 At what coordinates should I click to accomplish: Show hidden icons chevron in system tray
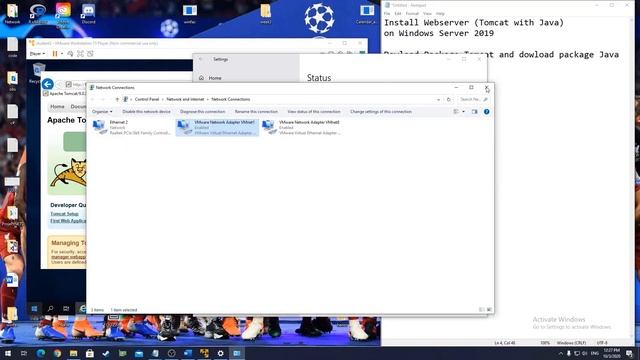coord(560,353)
